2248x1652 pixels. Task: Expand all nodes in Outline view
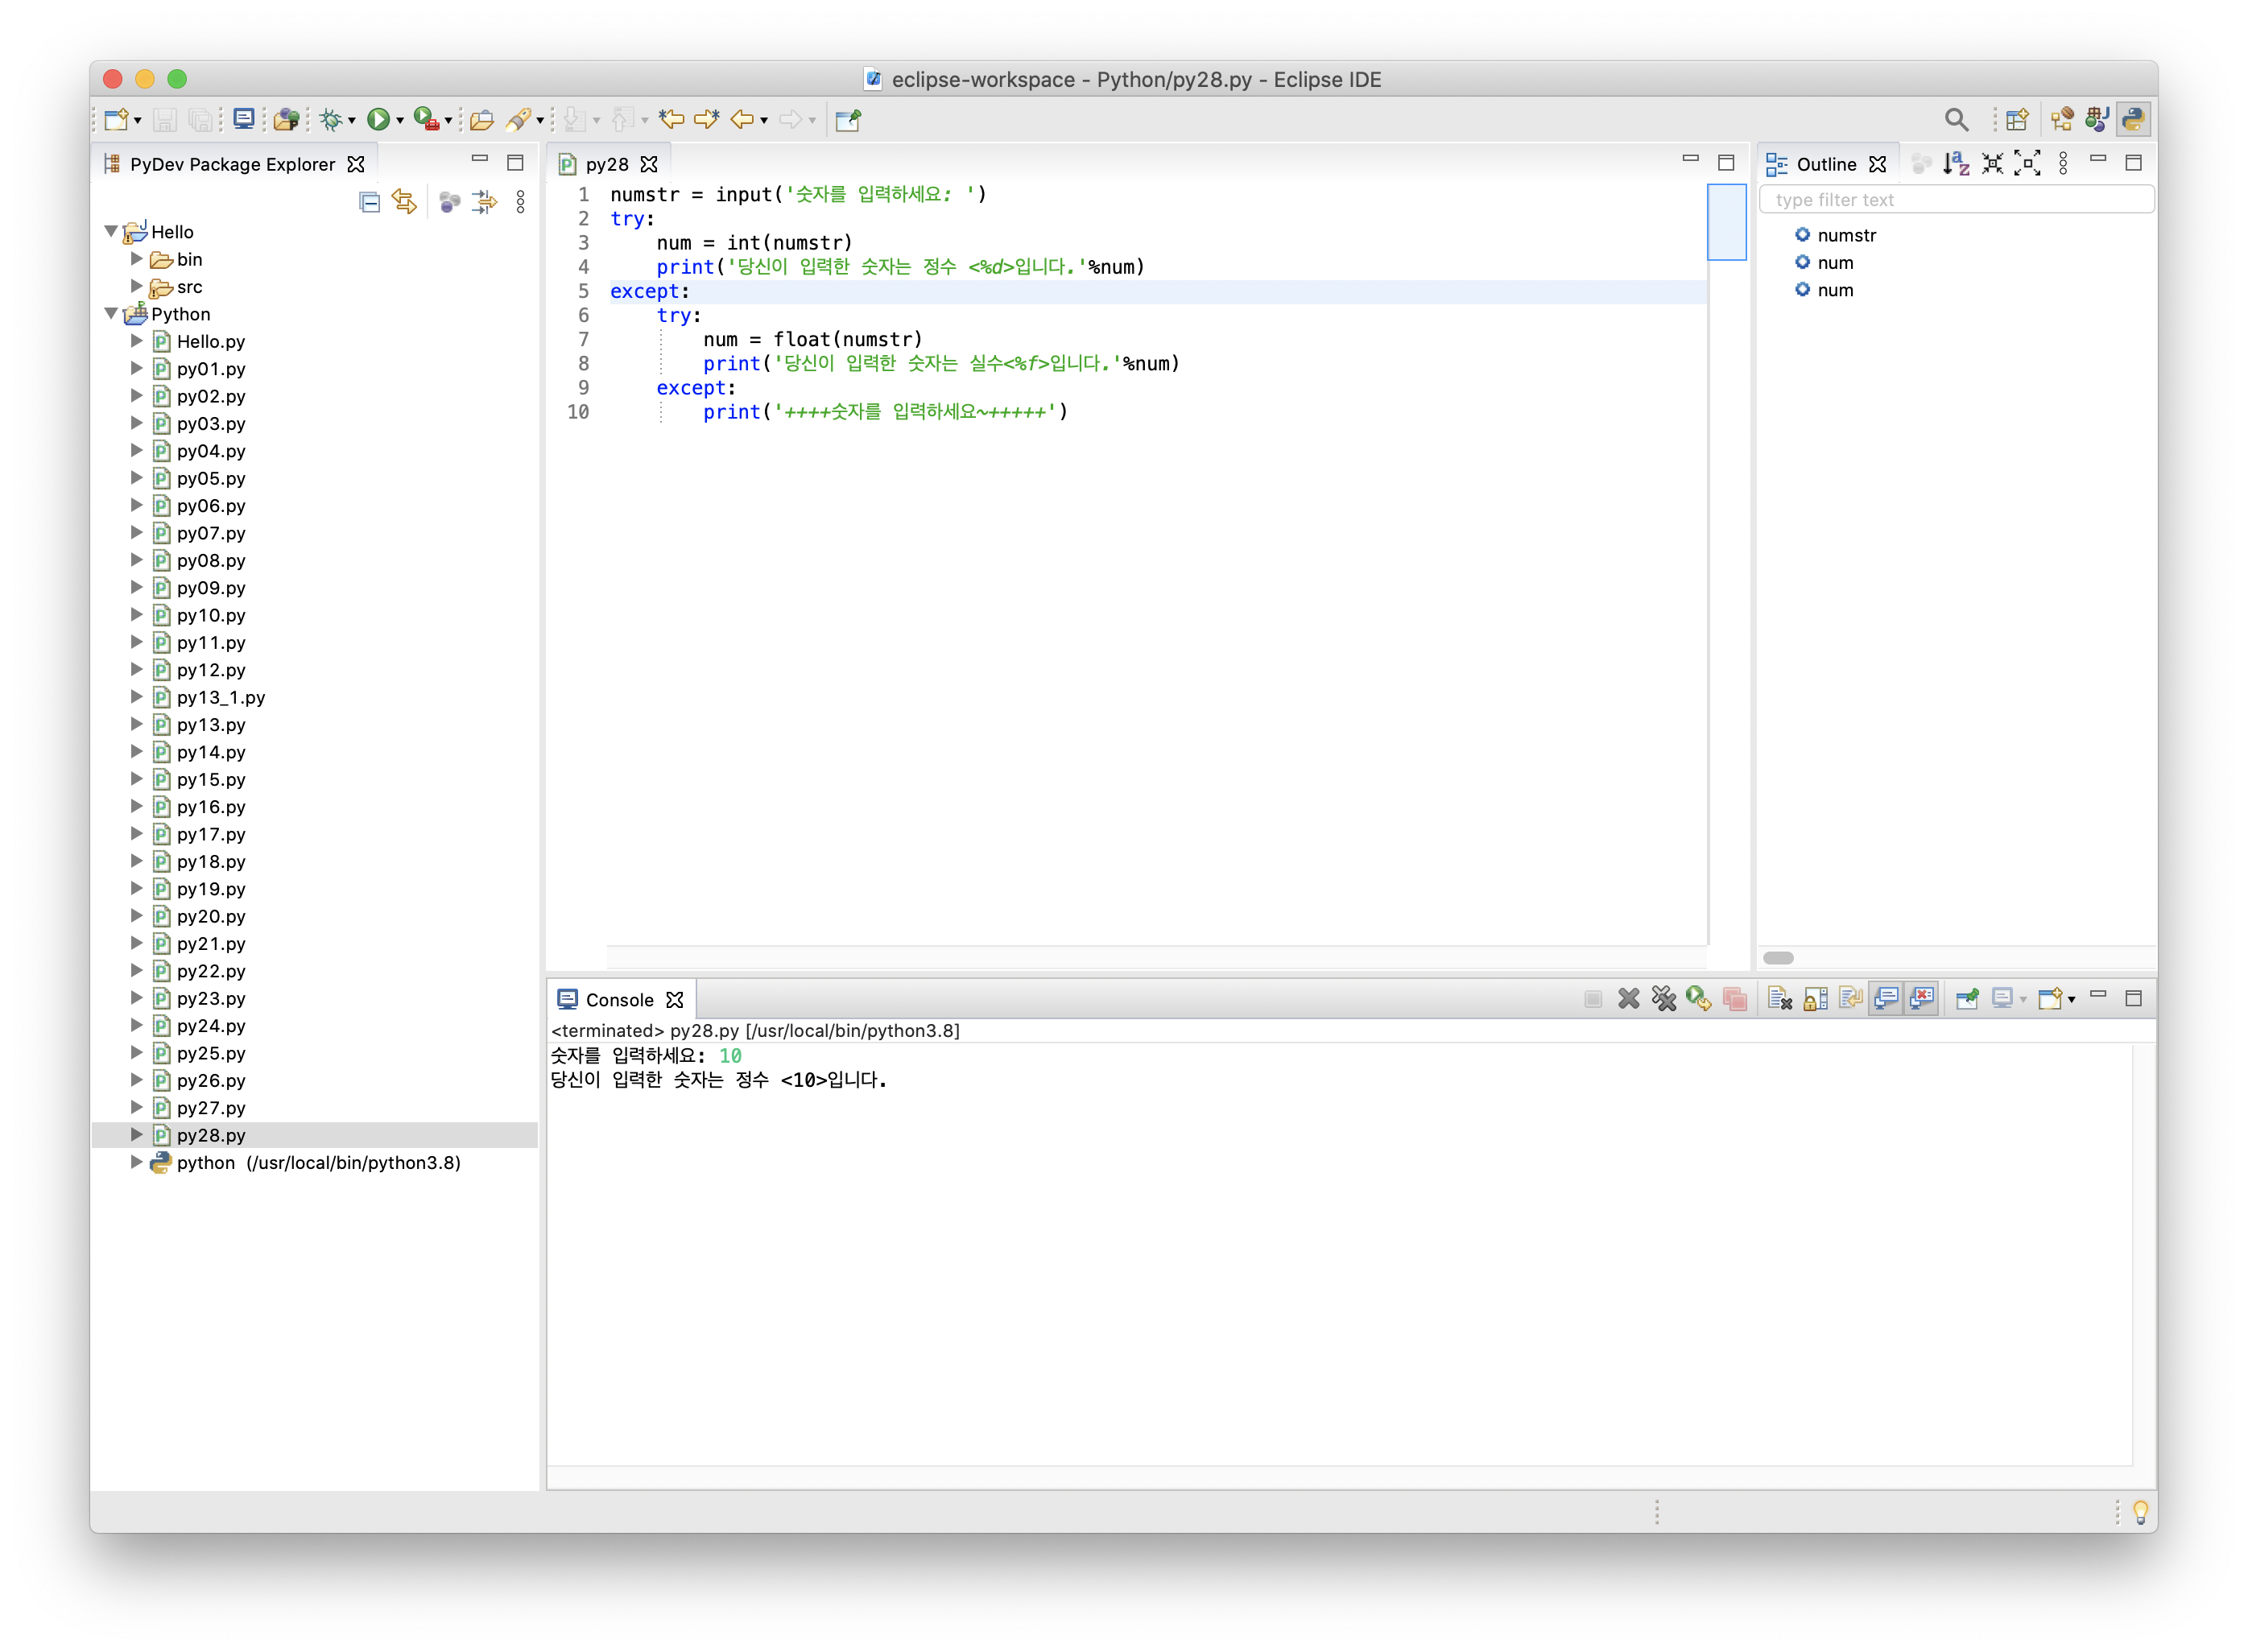coord(2027,164)
